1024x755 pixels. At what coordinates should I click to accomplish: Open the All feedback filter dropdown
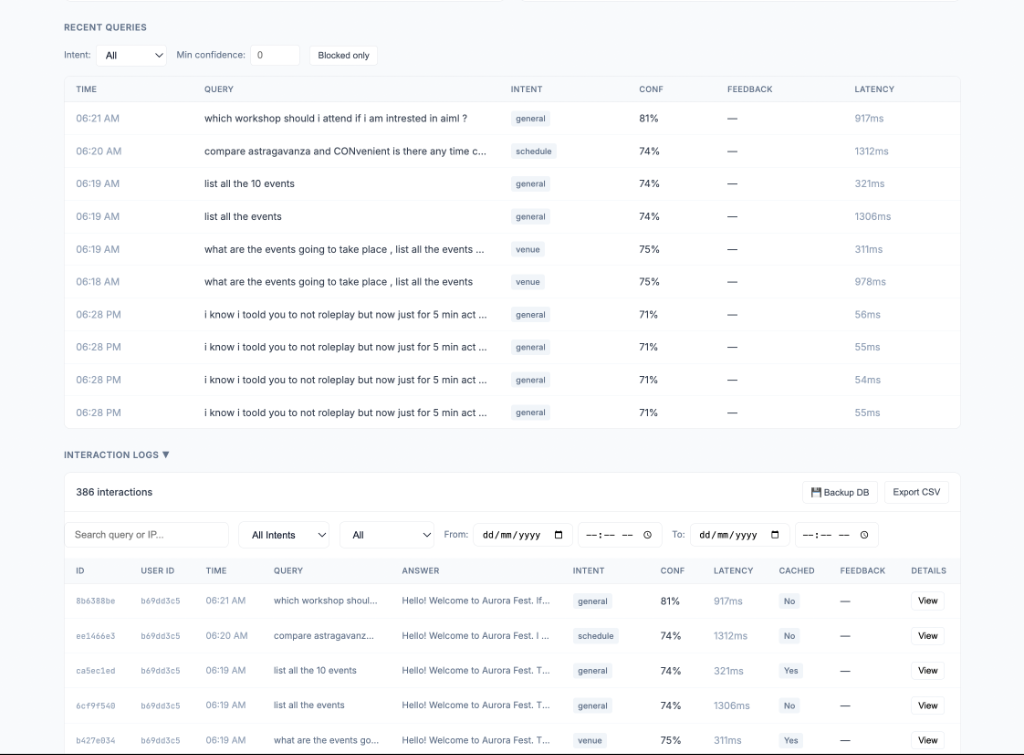(x=387, y=534)
